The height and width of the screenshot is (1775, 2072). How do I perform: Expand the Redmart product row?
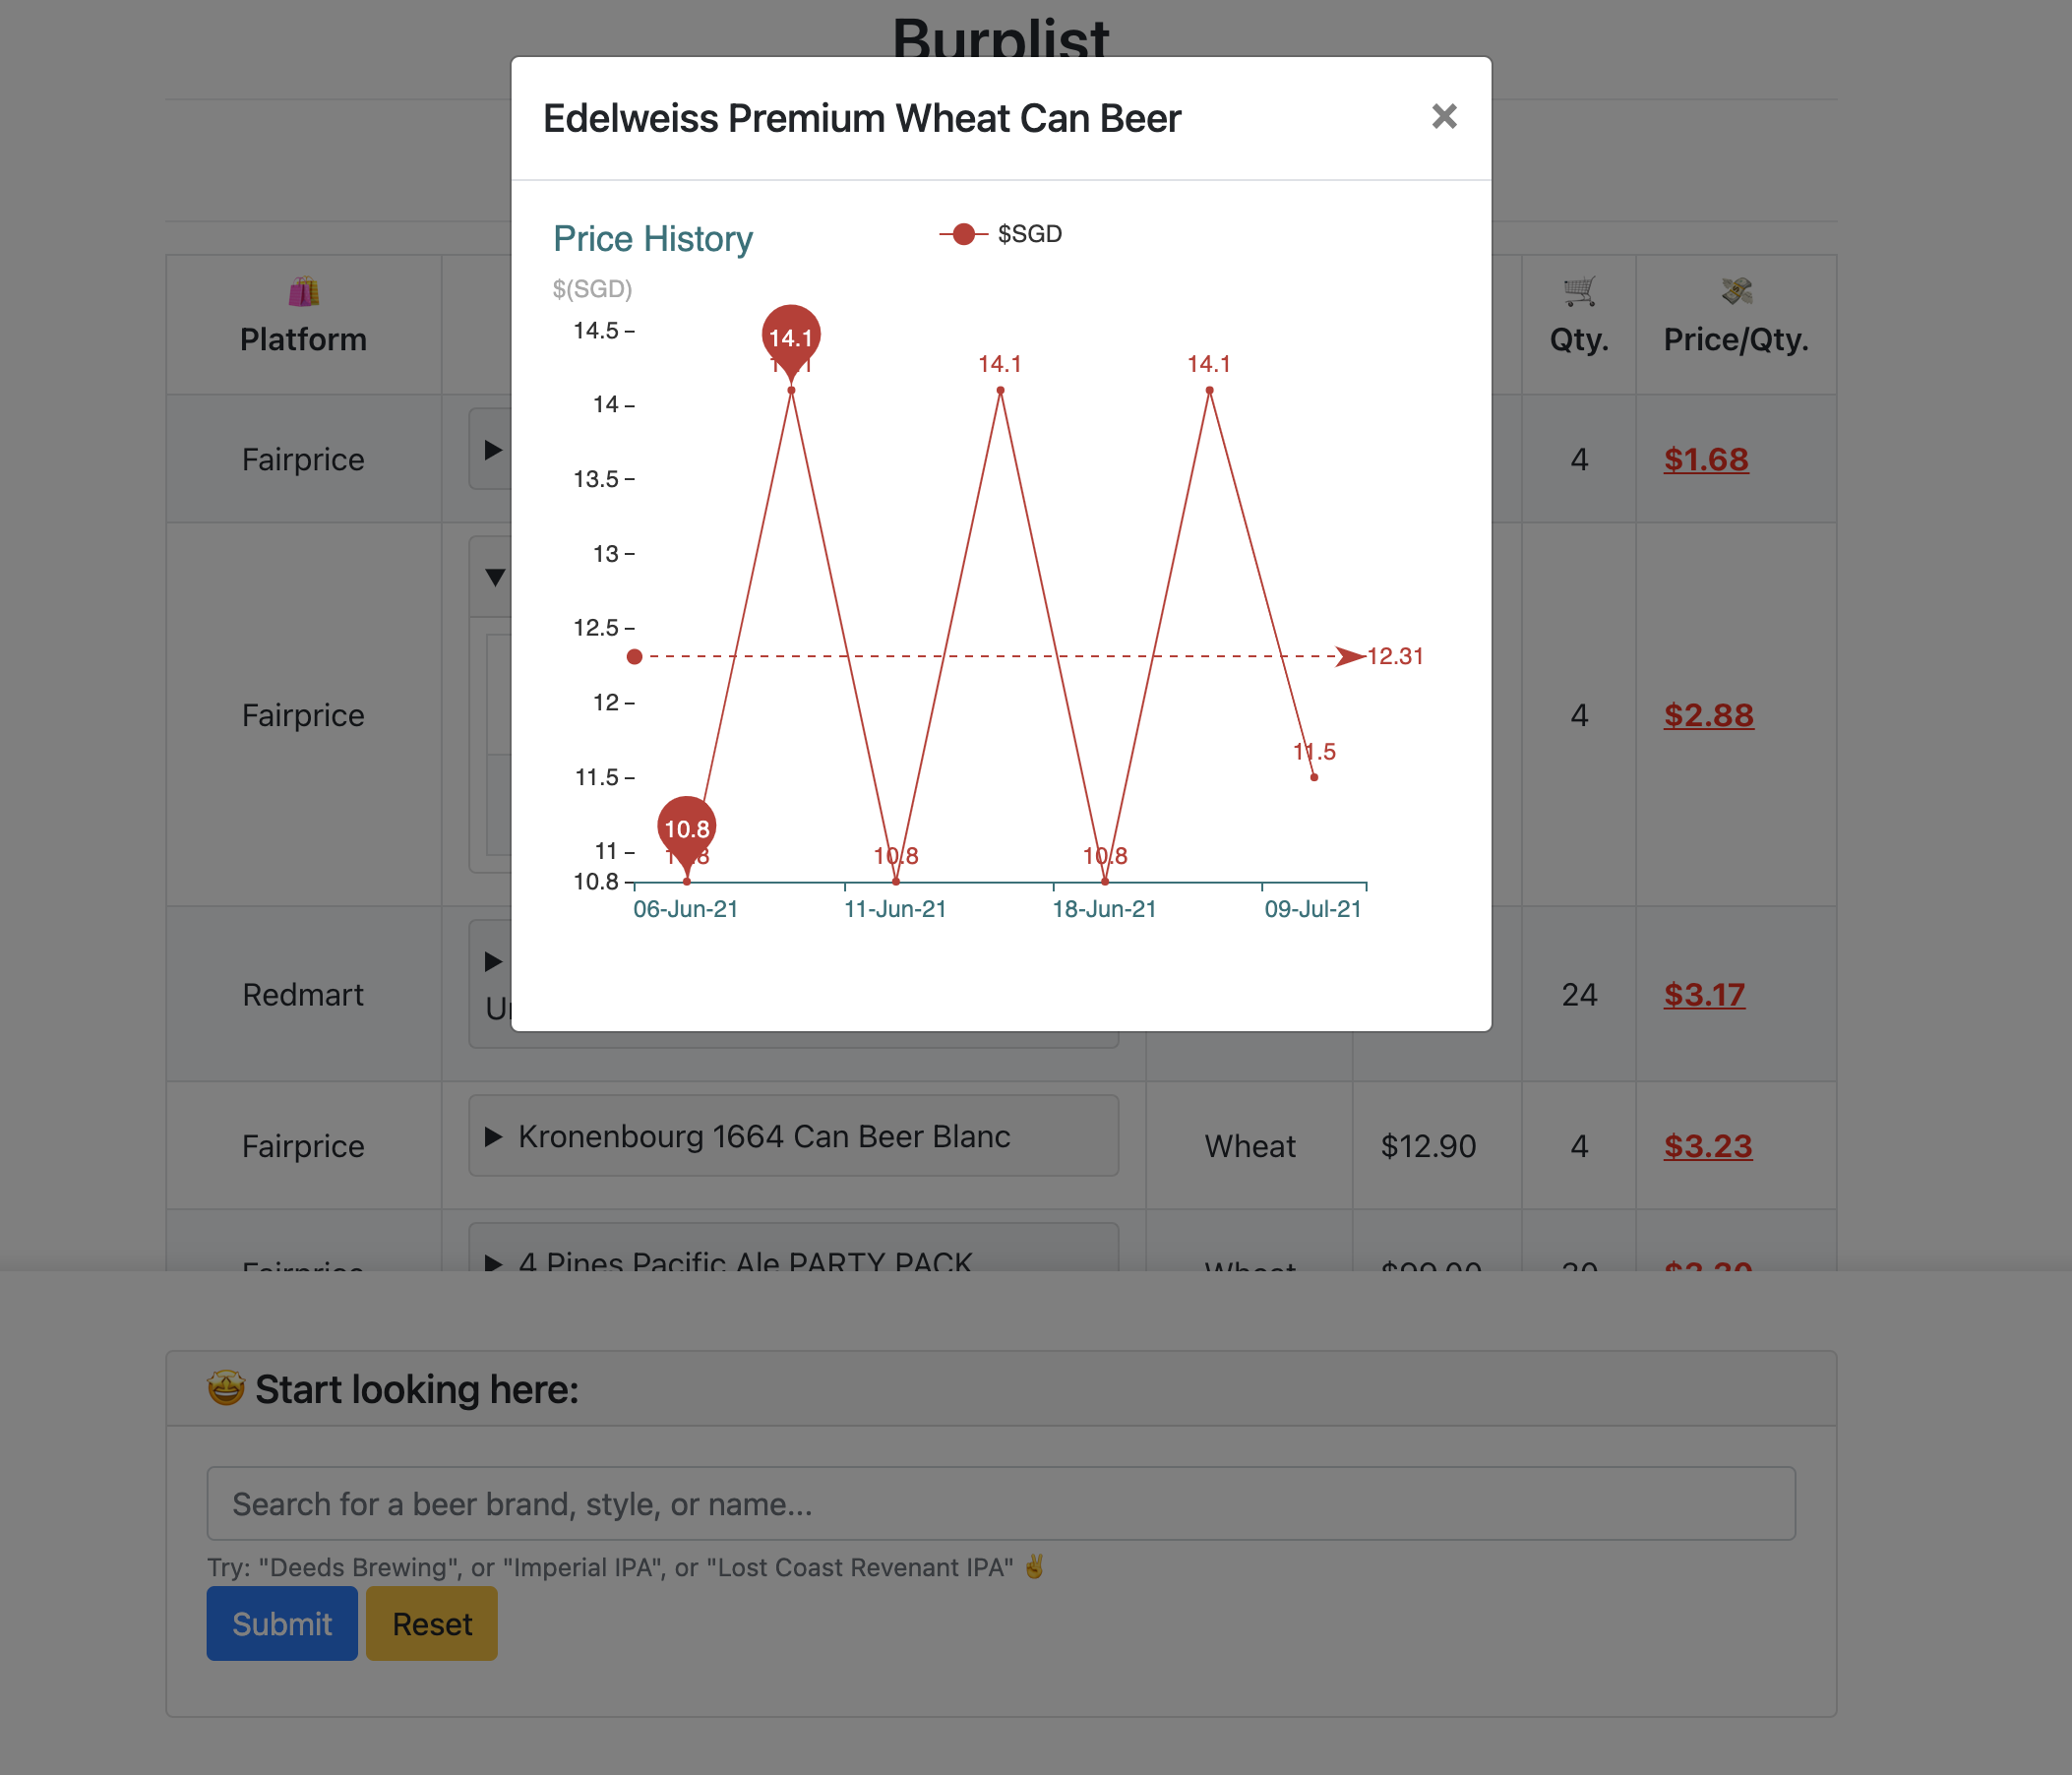(x=492, y=962)
